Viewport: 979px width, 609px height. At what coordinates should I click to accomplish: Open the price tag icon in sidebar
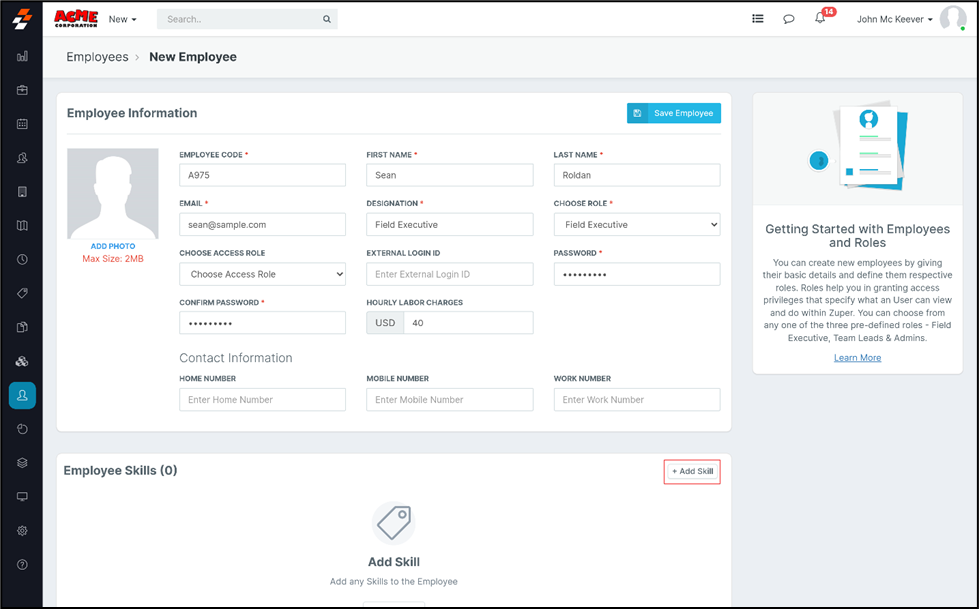[x=22, y=294]
